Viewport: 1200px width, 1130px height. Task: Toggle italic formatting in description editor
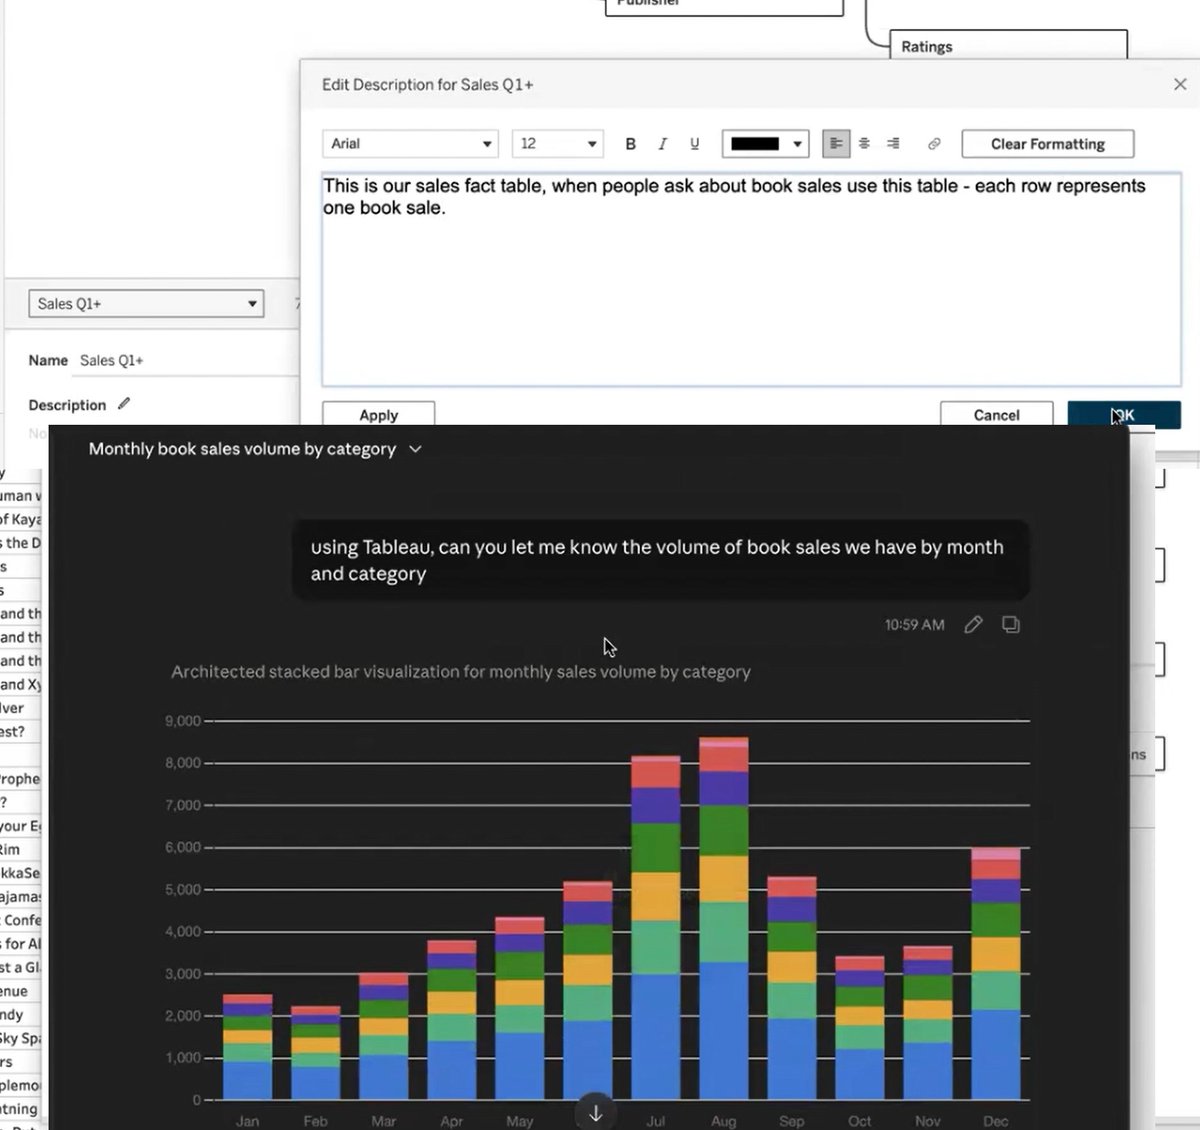click(662, 144)
